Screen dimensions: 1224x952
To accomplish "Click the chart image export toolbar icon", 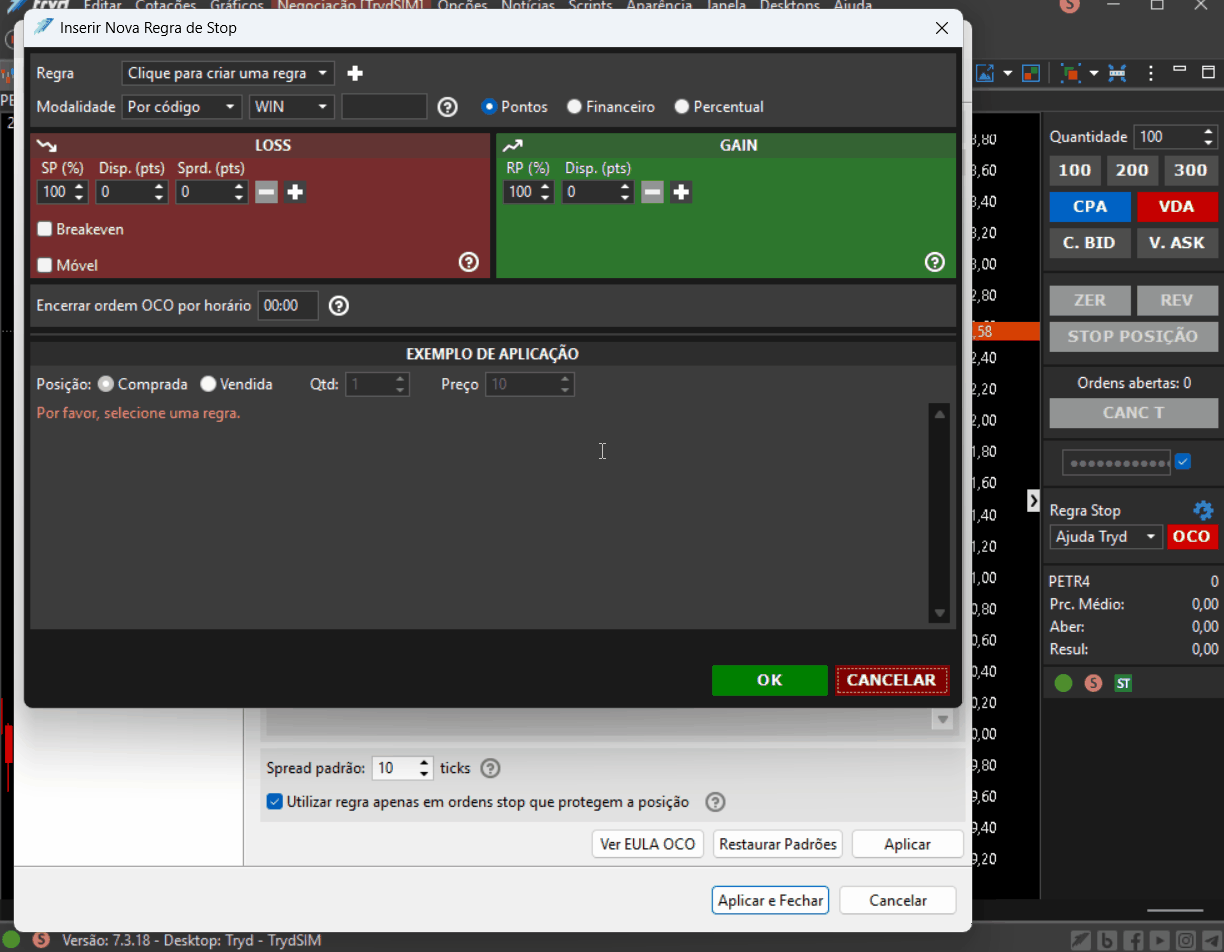I will 985,74.
